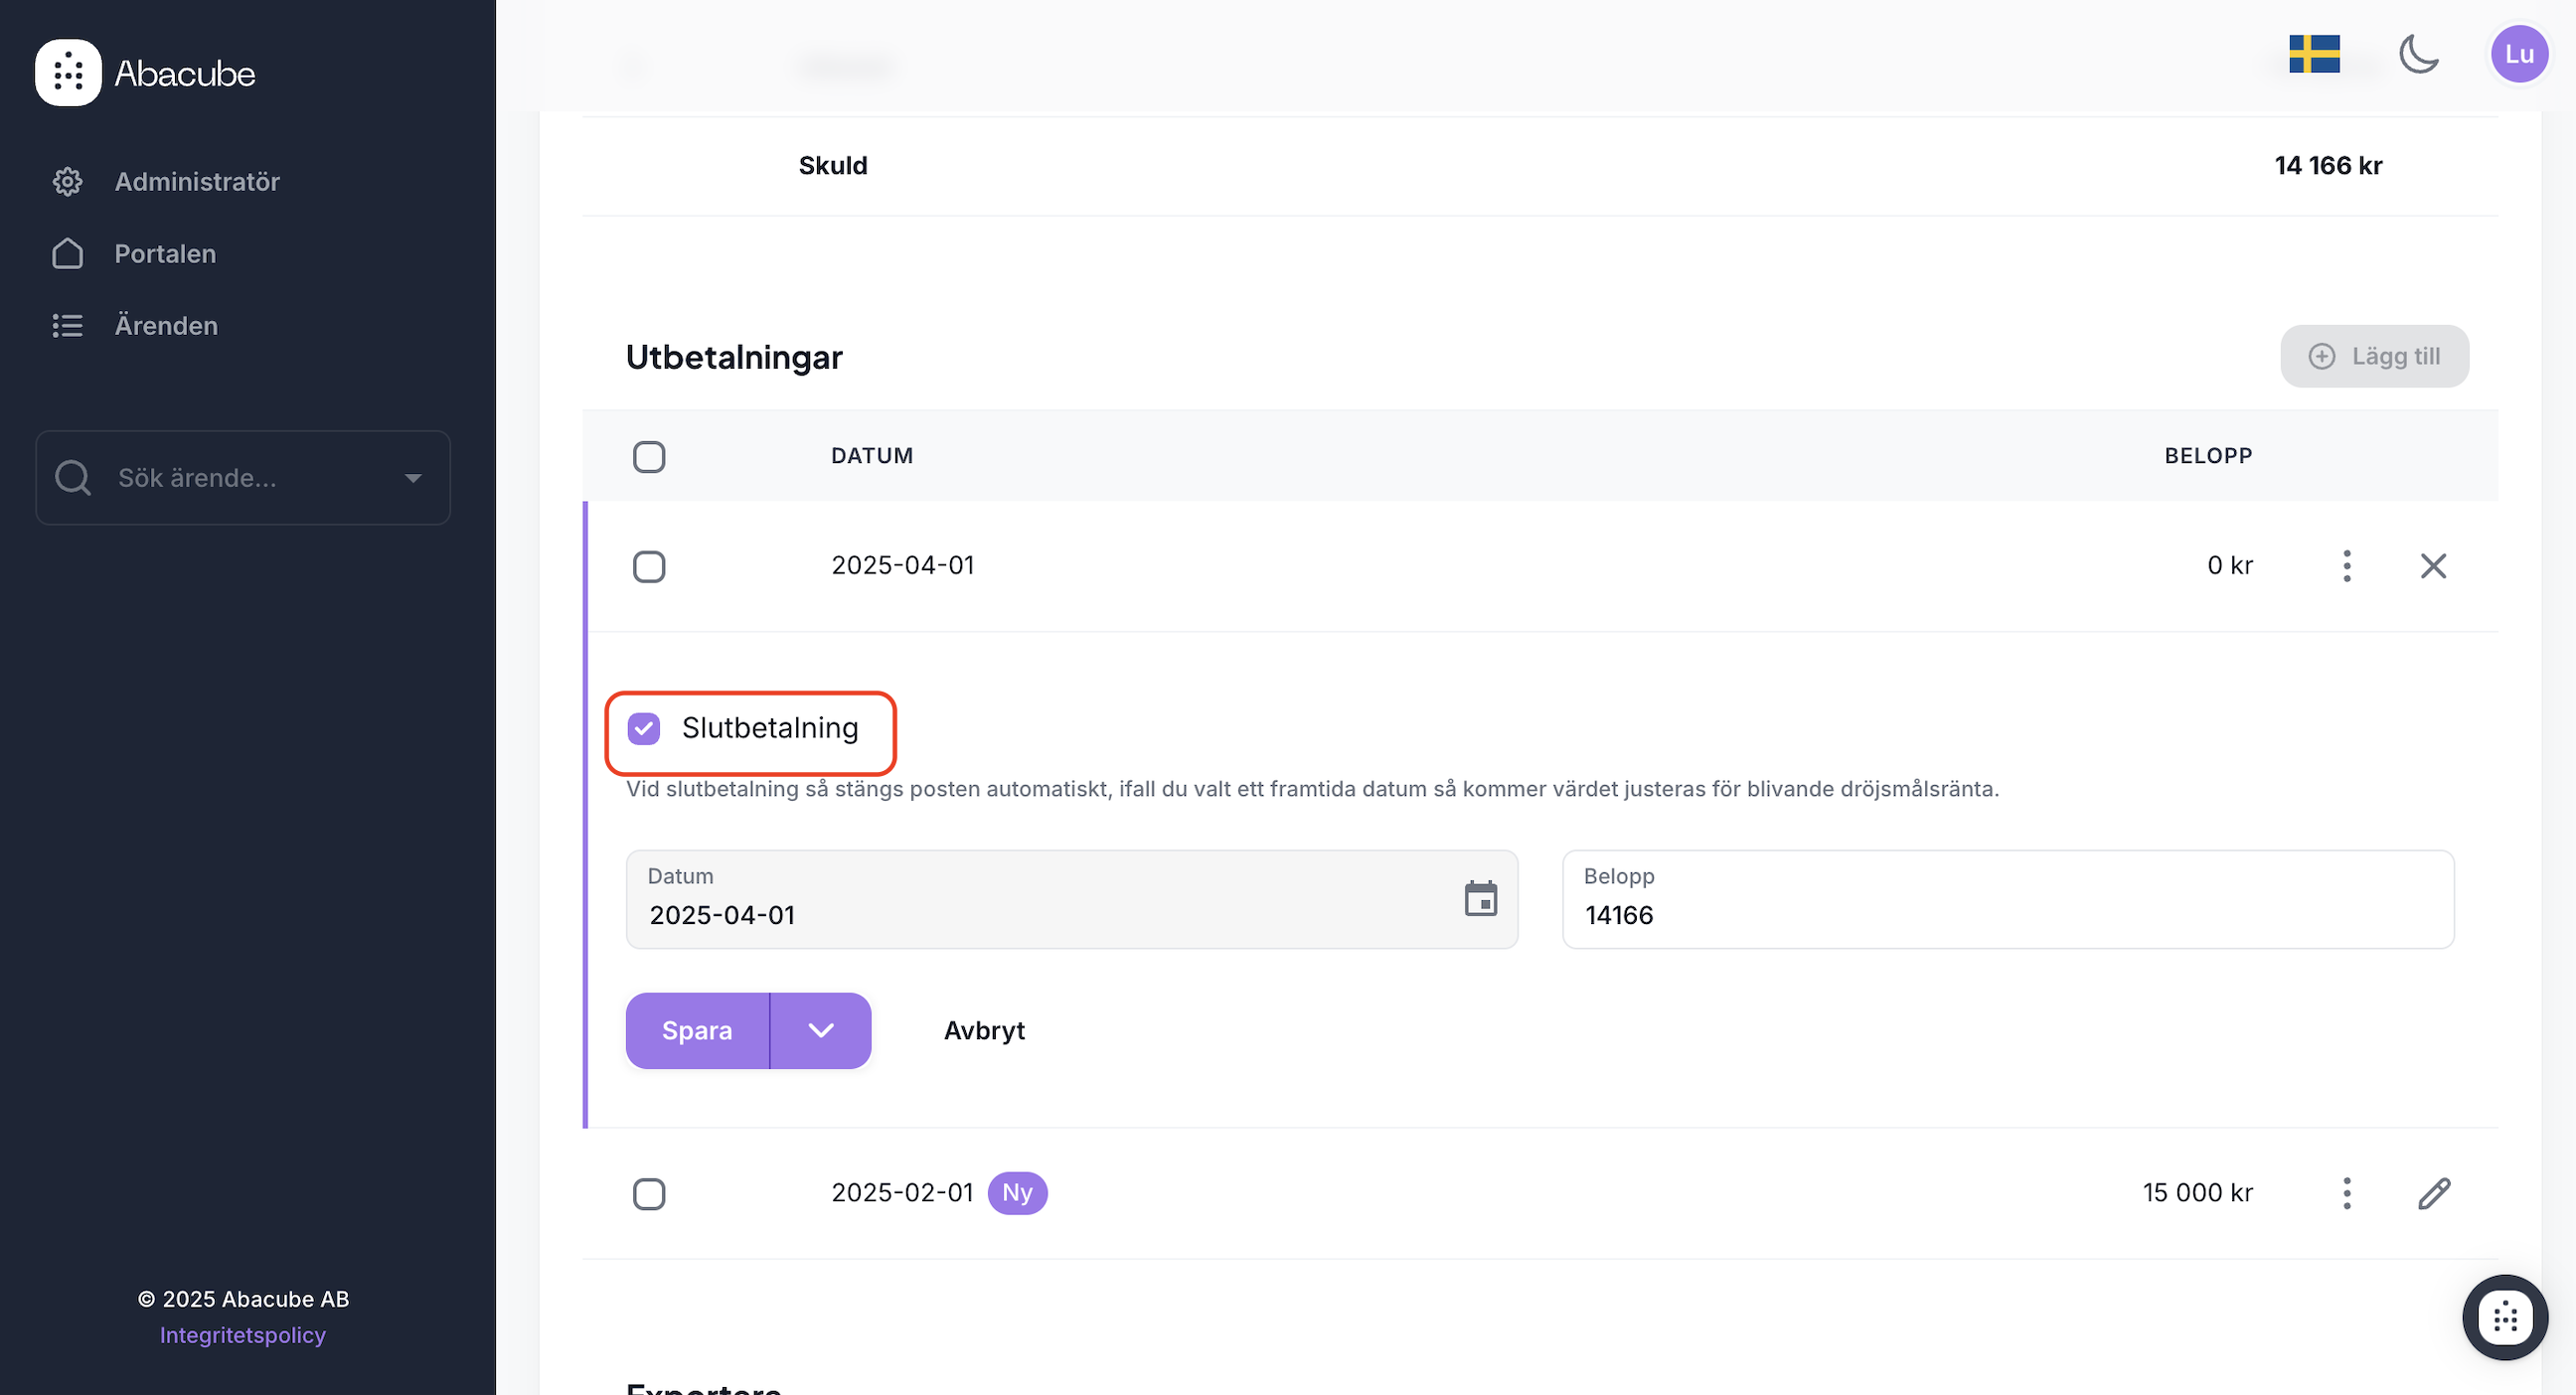Open the Integritetspolicy link
Viewport: 2576px width, 1395px height.
(x=243, y=1335)
